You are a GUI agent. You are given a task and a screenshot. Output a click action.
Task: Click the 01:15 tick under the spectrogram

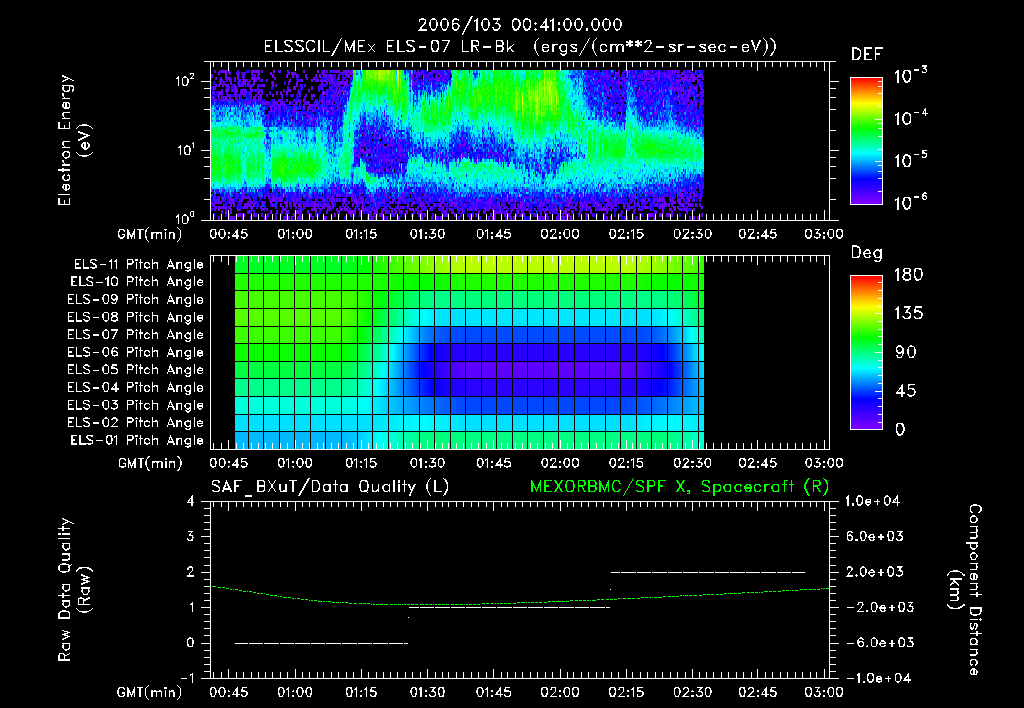click(x=360, y=234)
